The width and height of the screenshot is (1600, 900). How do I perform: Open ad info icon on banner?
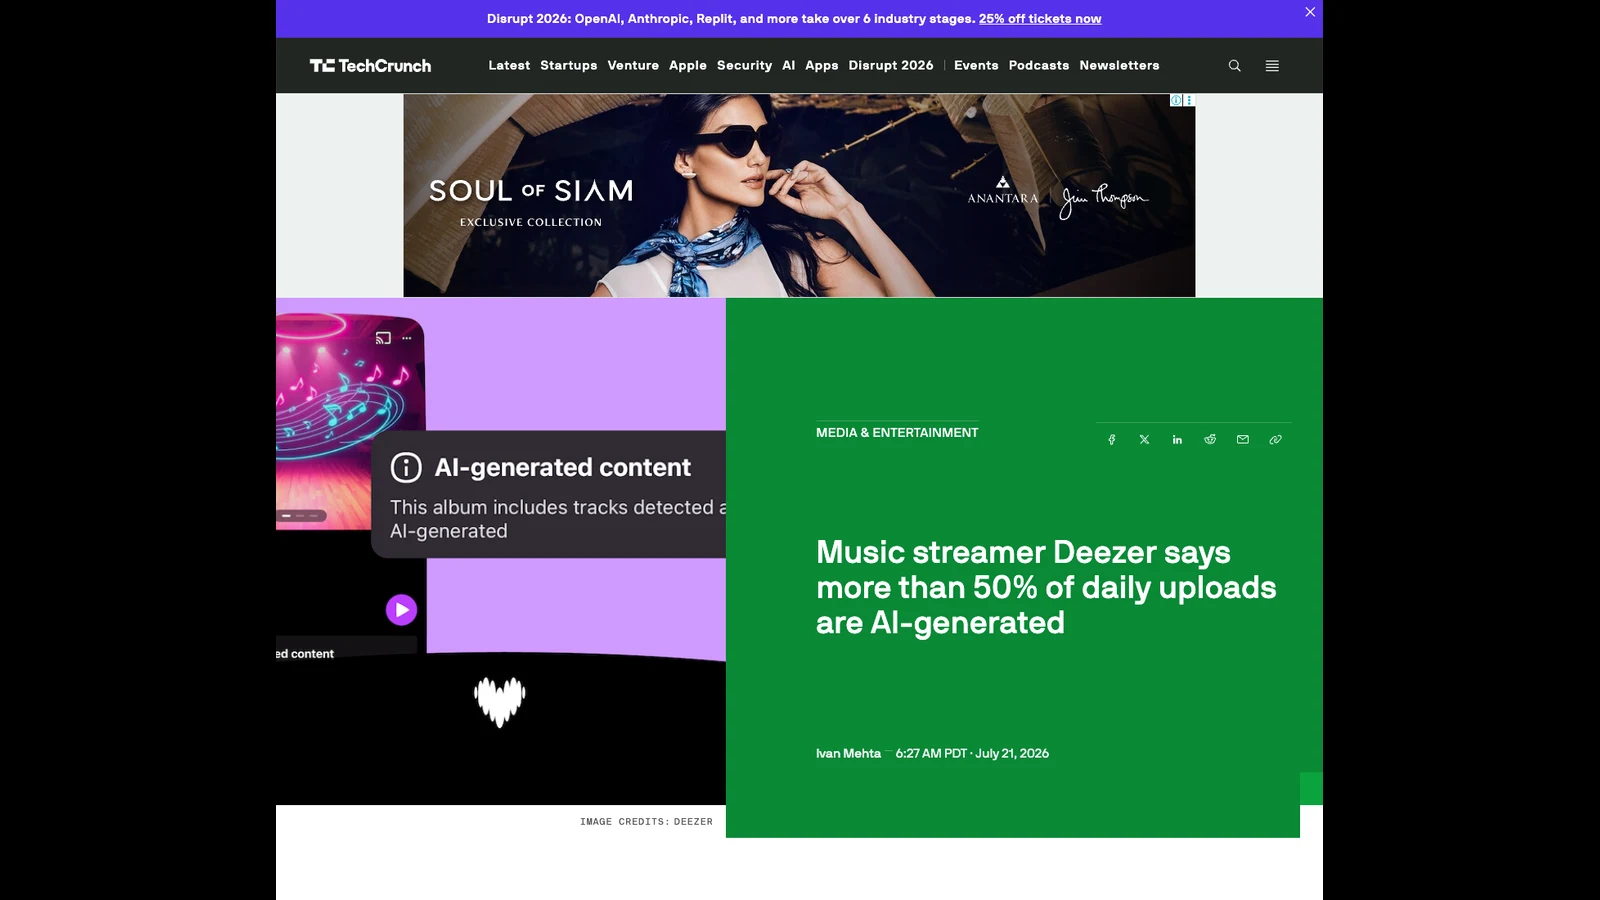tap(1177, 100)
